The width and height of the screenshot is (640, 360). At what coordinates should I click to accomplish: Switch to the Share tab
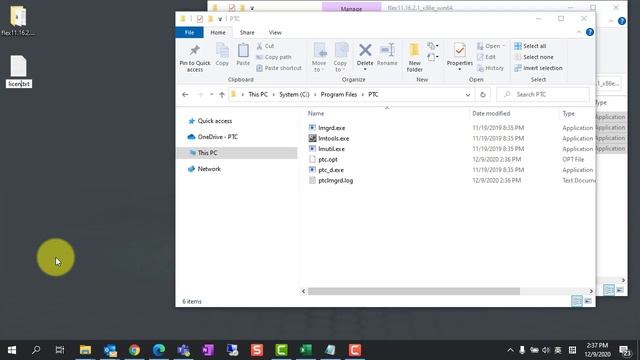click(247, 32)
